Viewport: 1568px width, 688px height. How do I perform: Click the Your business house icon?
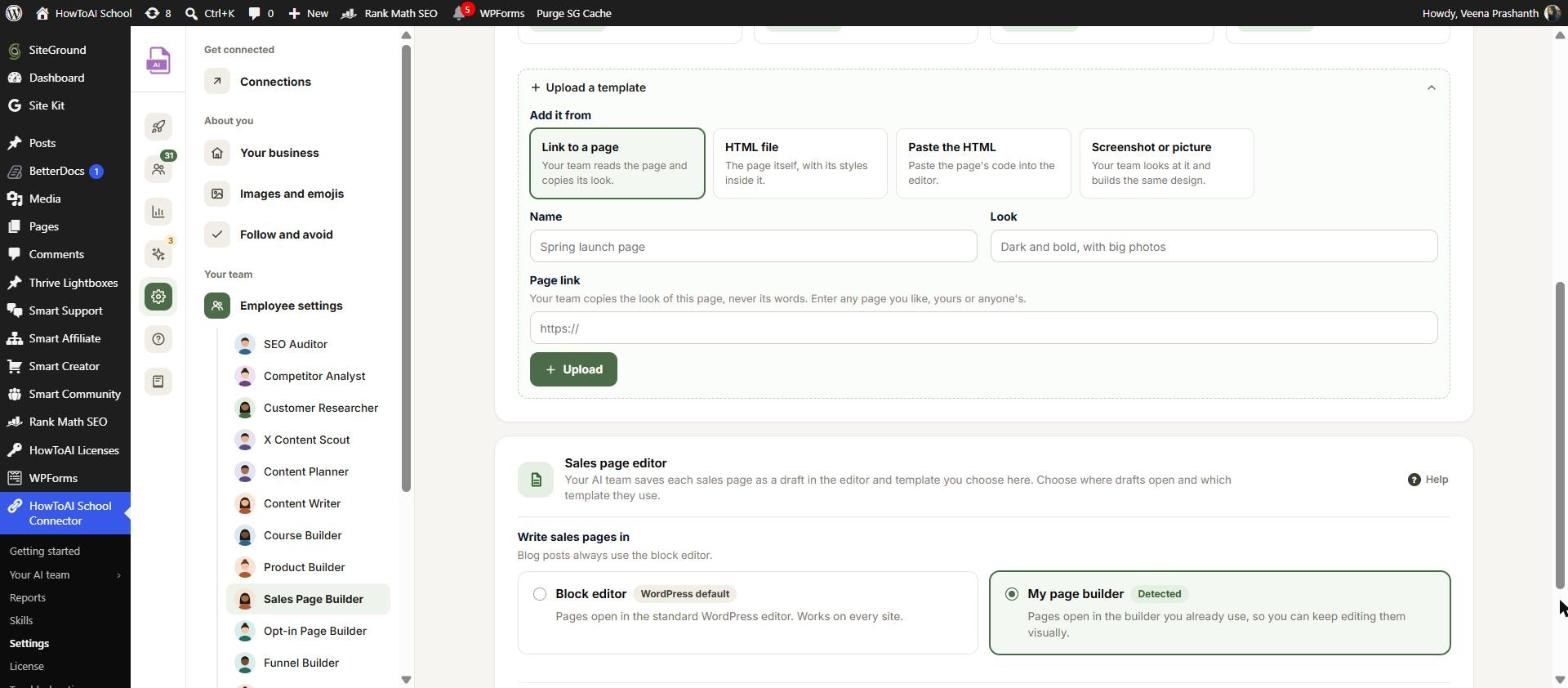(x=217, y=153)
